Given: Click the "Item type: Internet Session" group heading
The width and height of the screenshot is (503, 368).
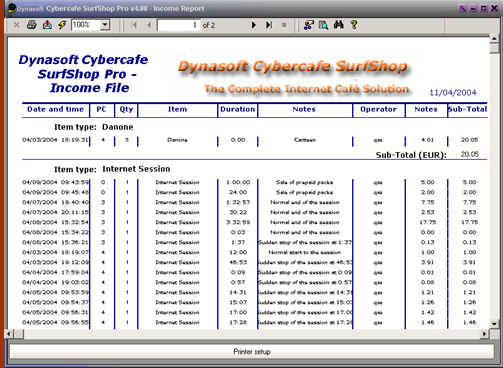Looking at the screenshot, I should click(112, 169).
